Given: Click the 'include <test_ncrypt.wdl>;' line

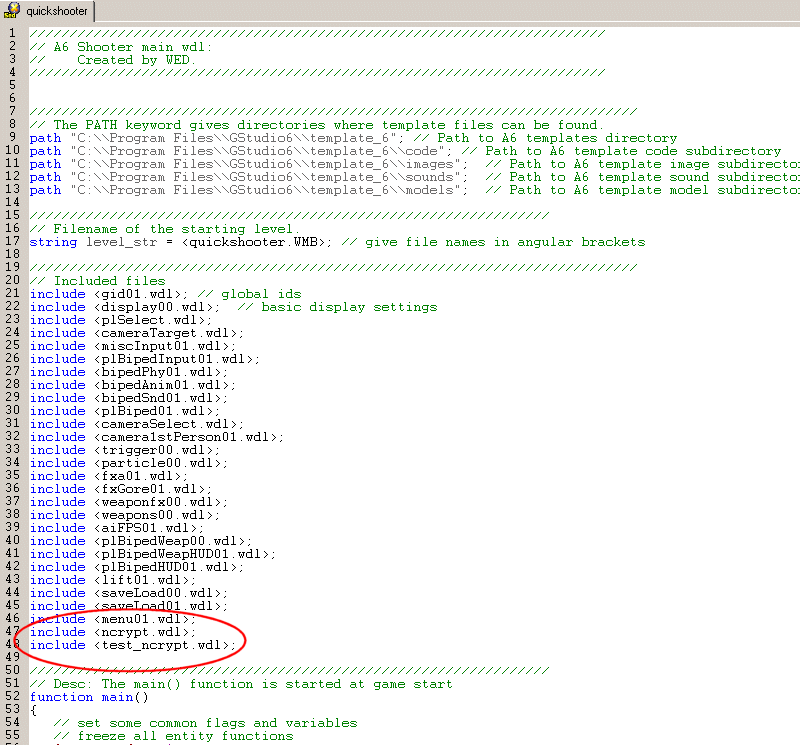Looking at the screenshot, I should [x=133, y=645].
